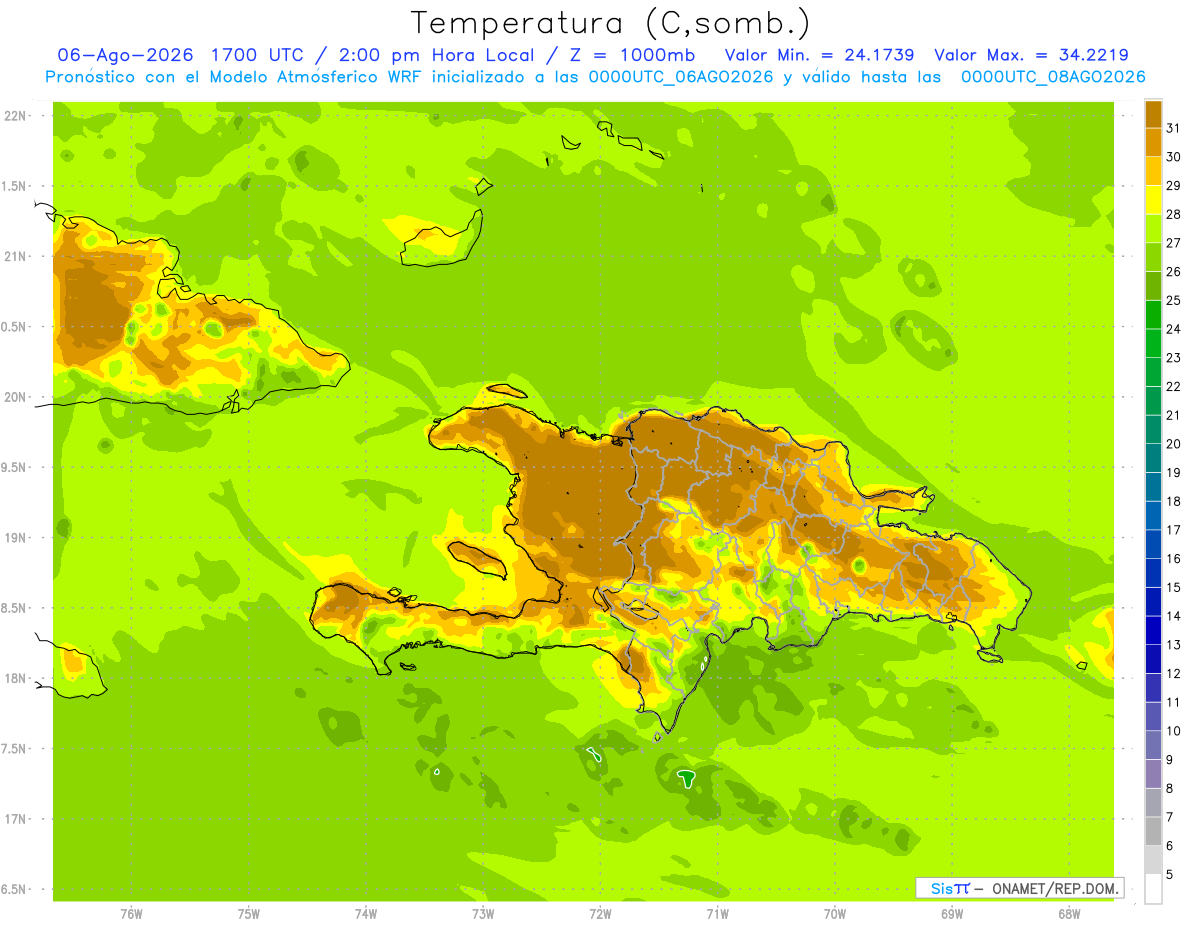
Task: Pick the legend swatch between 27 and 28
Action: (1153, 229)
